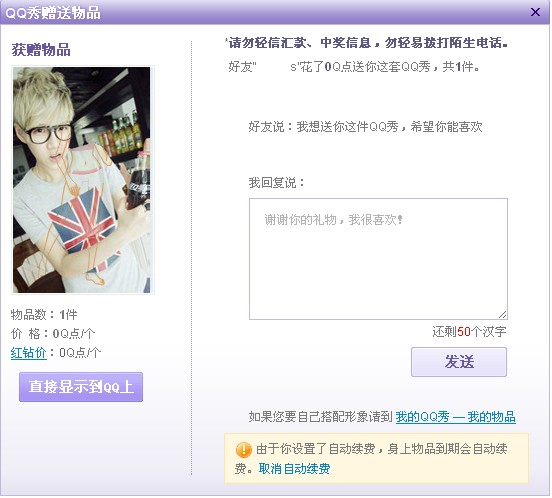Click the textarea resize grip corner

(x=502, y=315)
